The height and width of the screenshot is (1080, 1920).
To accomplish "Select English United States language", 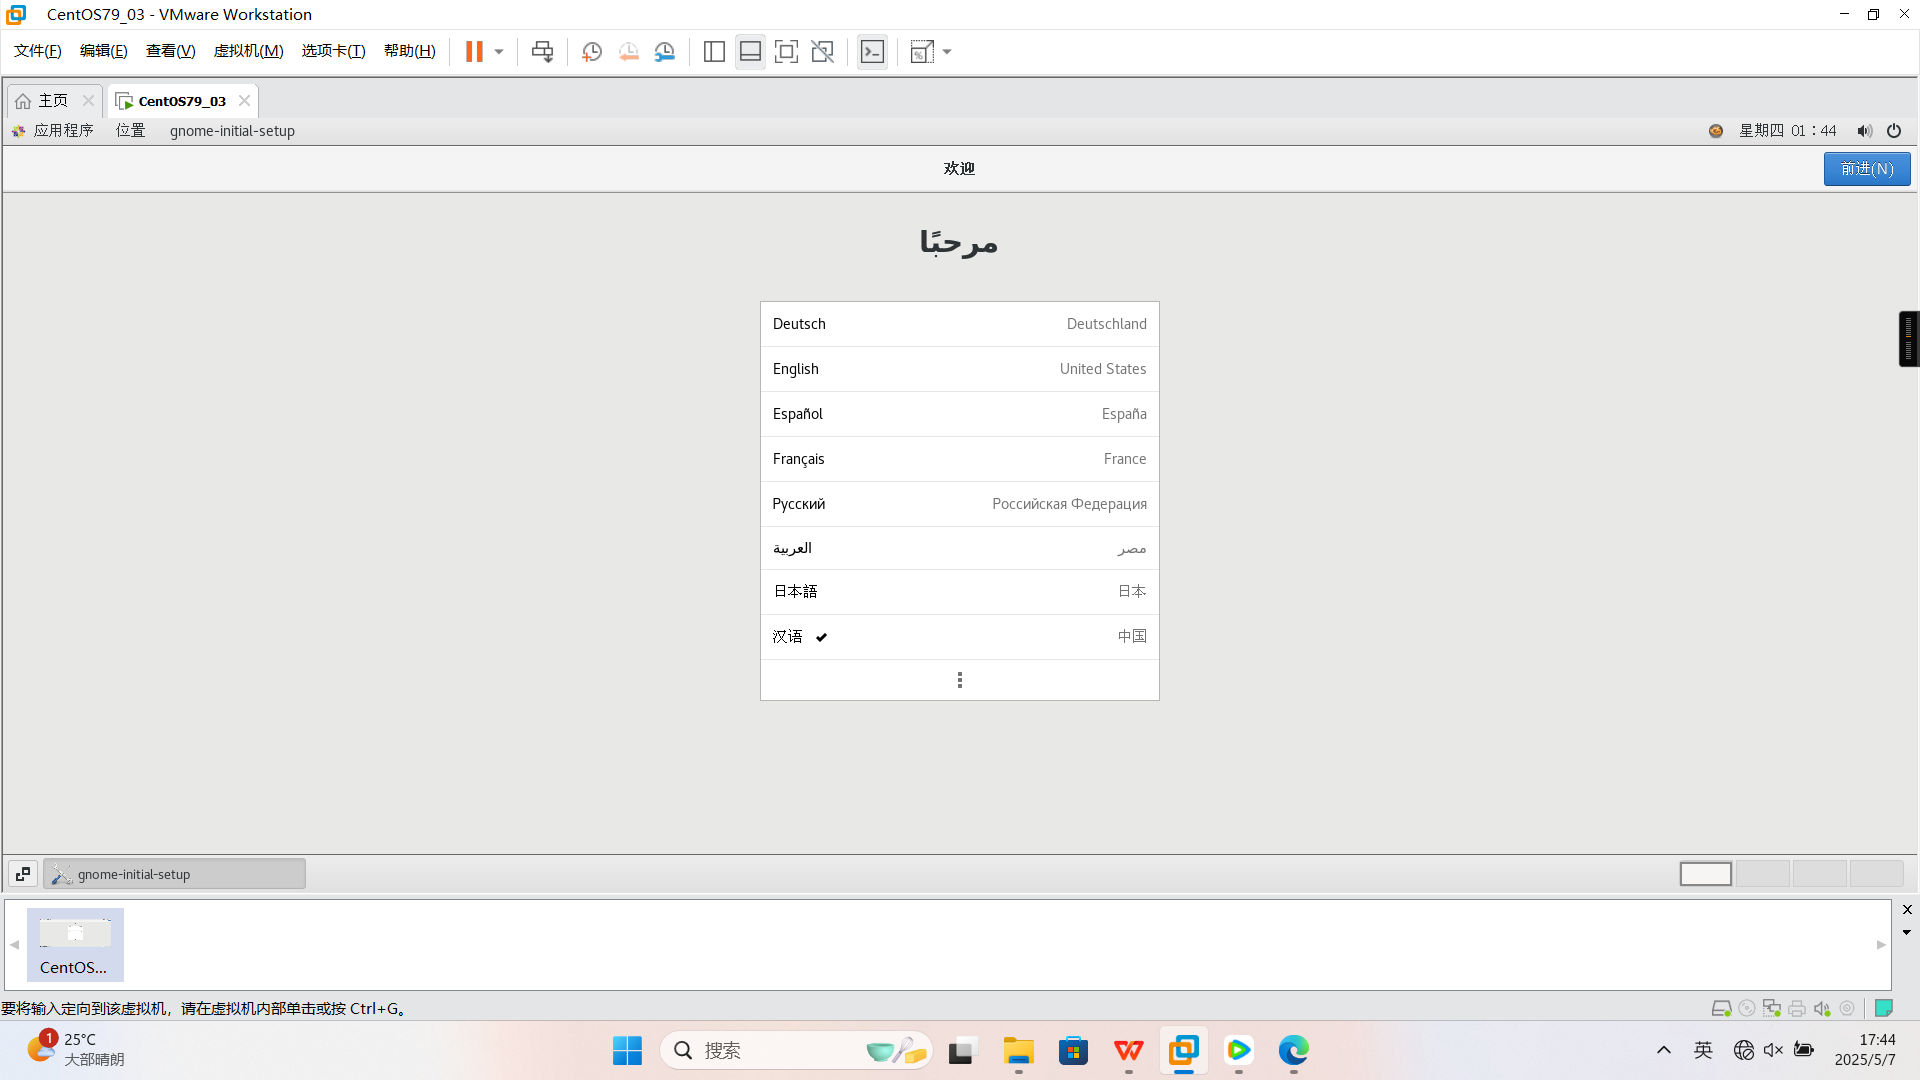I will (960, 369).
